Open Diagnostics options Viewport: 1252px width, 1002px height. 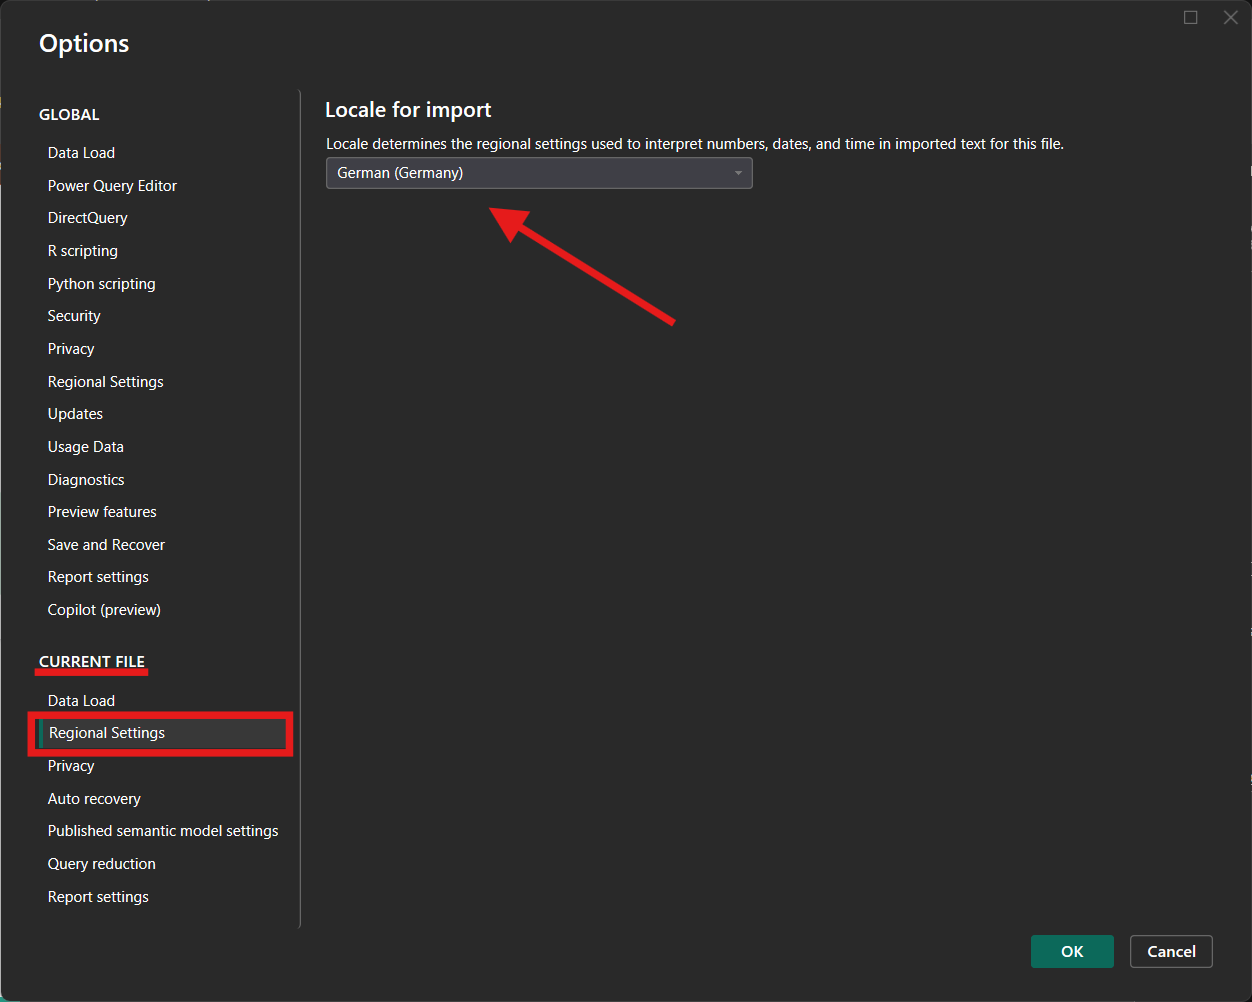[x=86, y=480]
